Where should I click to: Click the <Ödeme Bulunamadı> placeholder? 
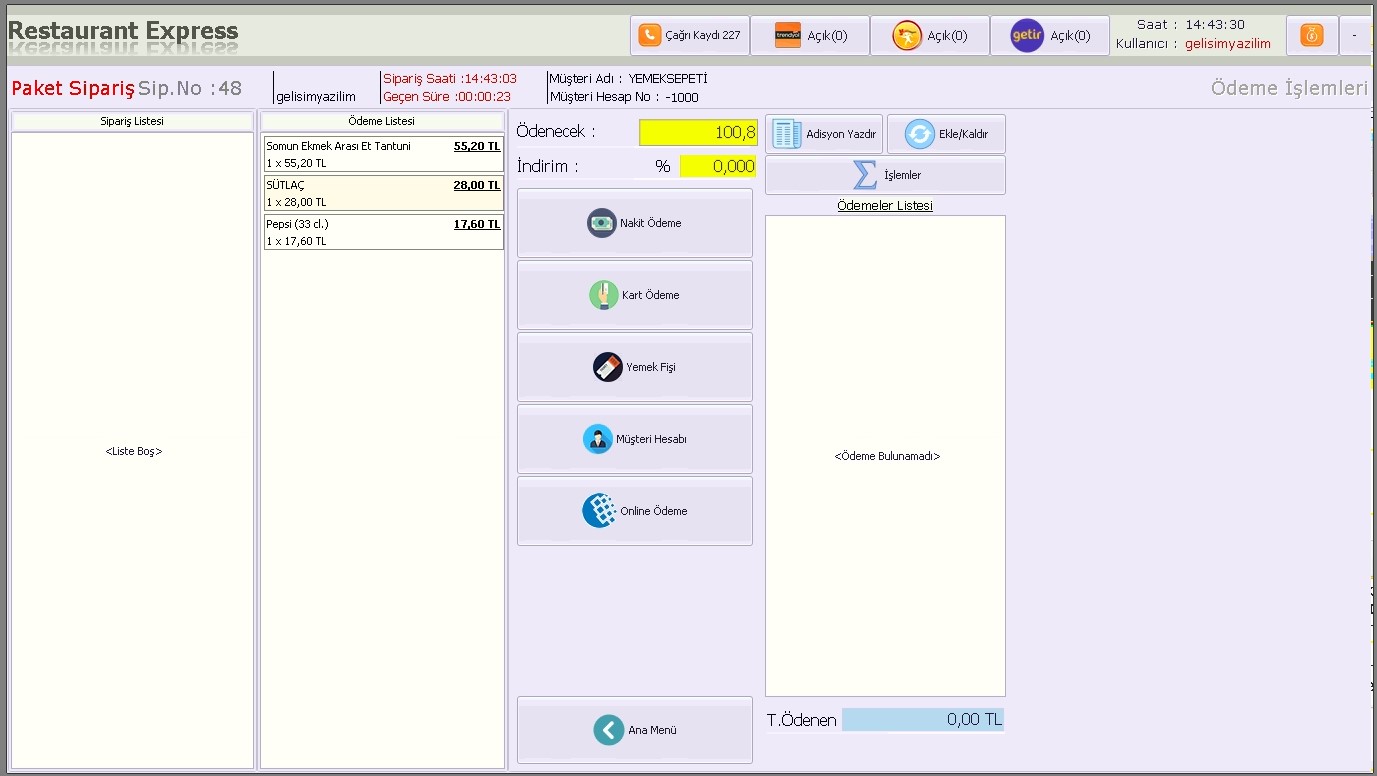point(887,456)
